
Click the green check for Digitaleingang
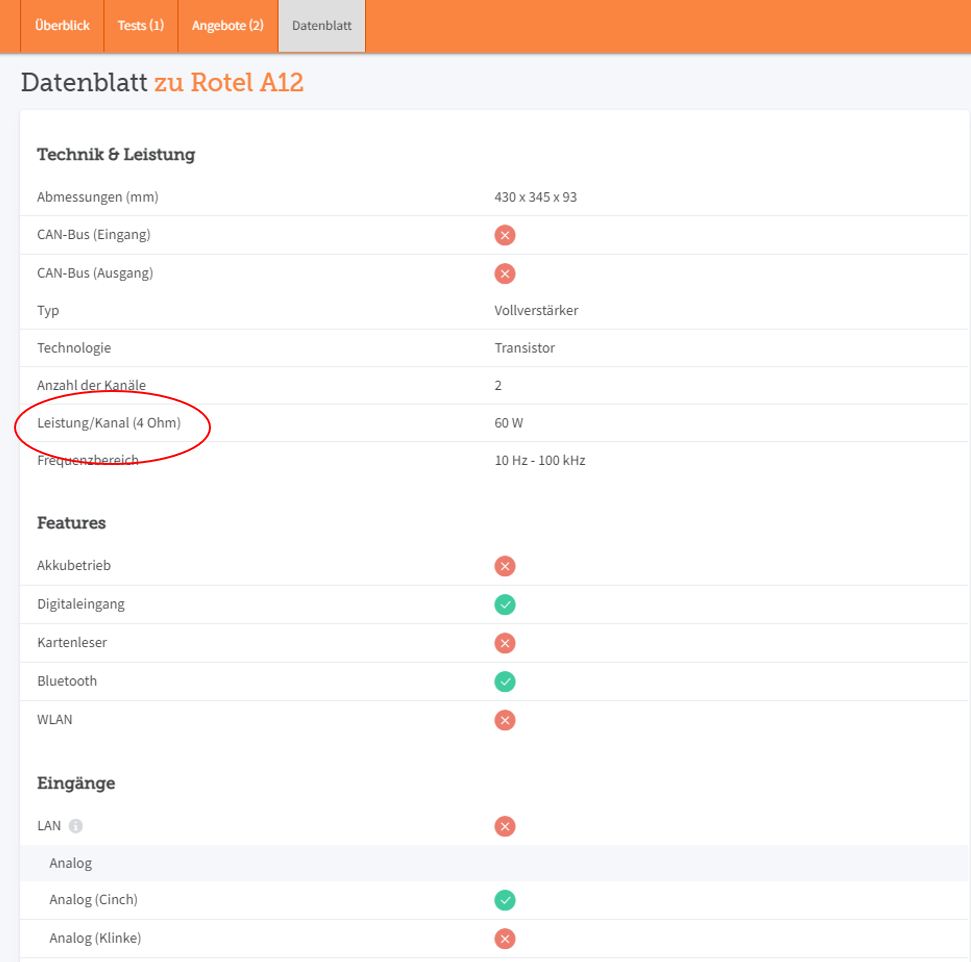(x=505, y=604)
